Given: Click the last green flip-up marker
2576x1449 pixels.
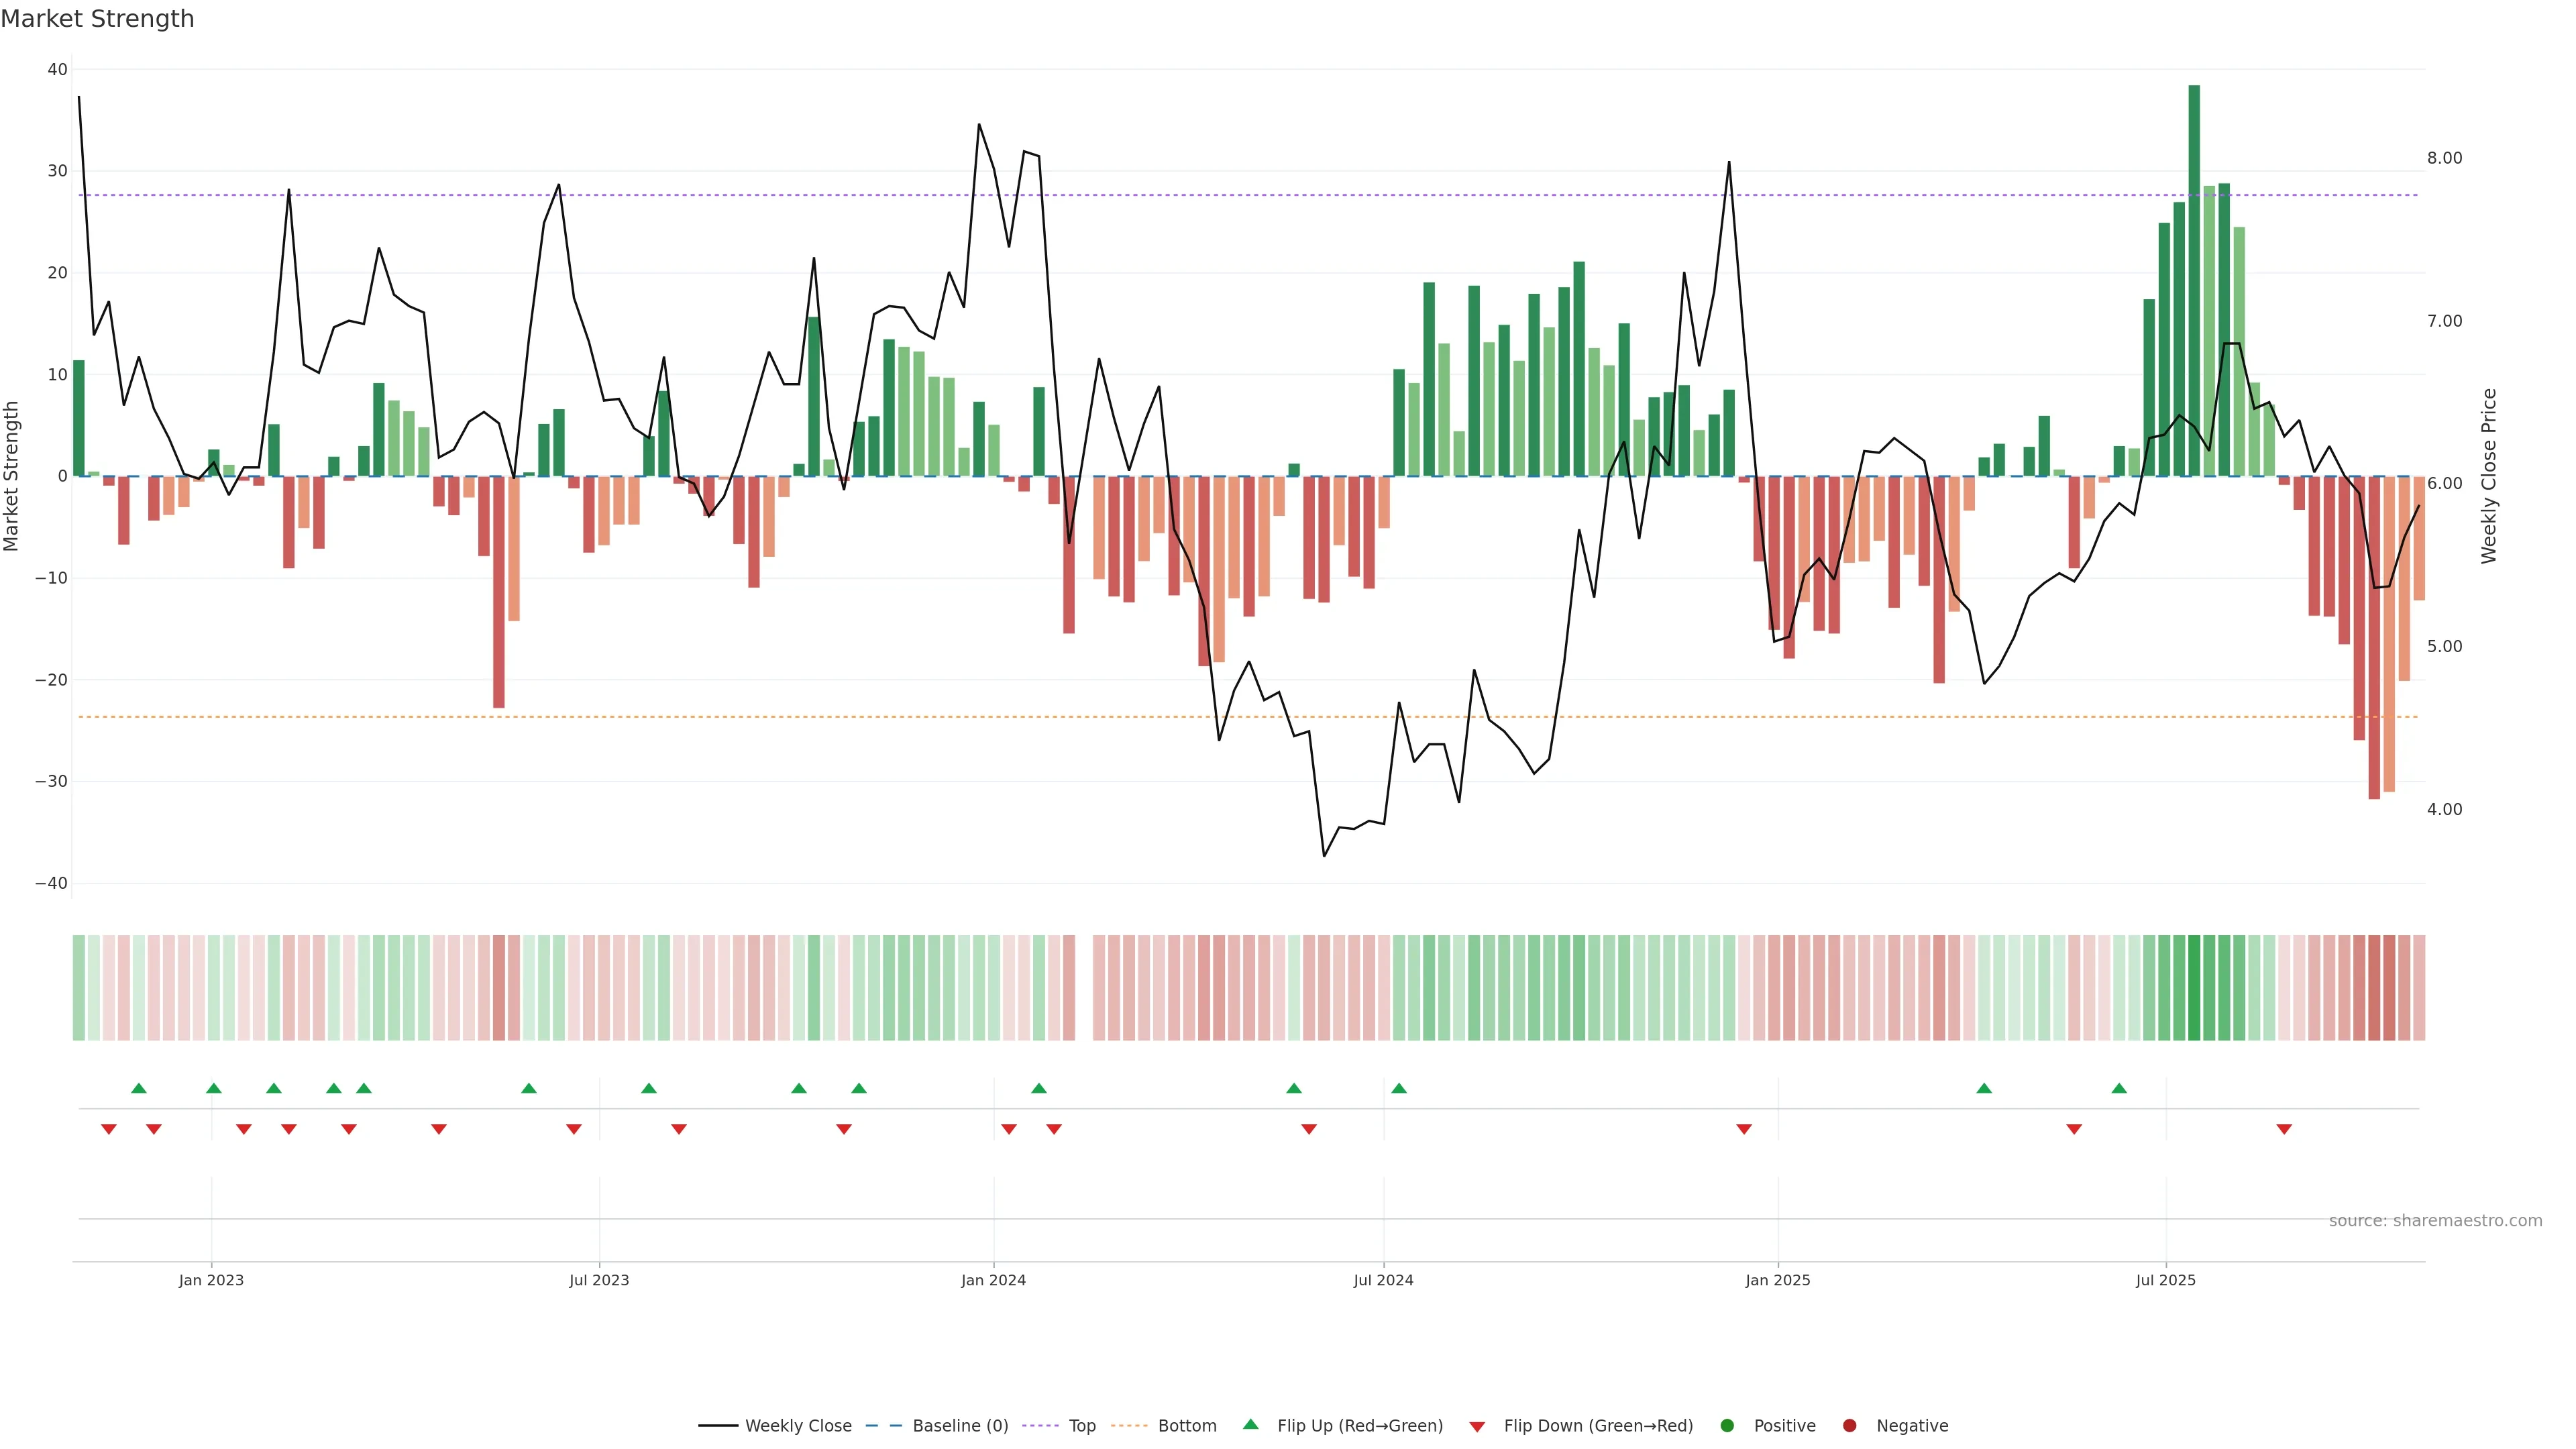Looking at the screenshot, I should click(x=2119, y=1088).
